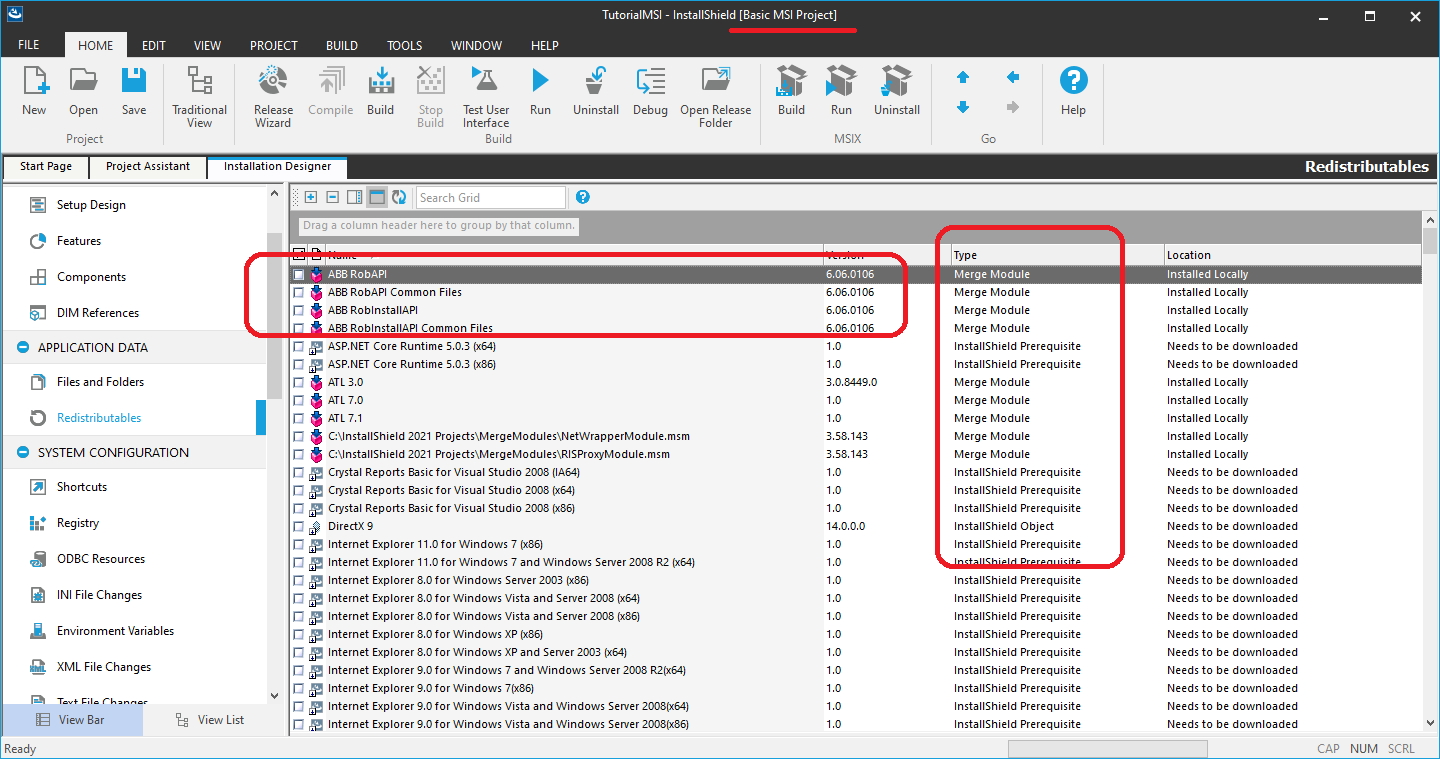1440x759 pixels.
Task: Create a new project with New icon
Action: [x=34, y=92]
